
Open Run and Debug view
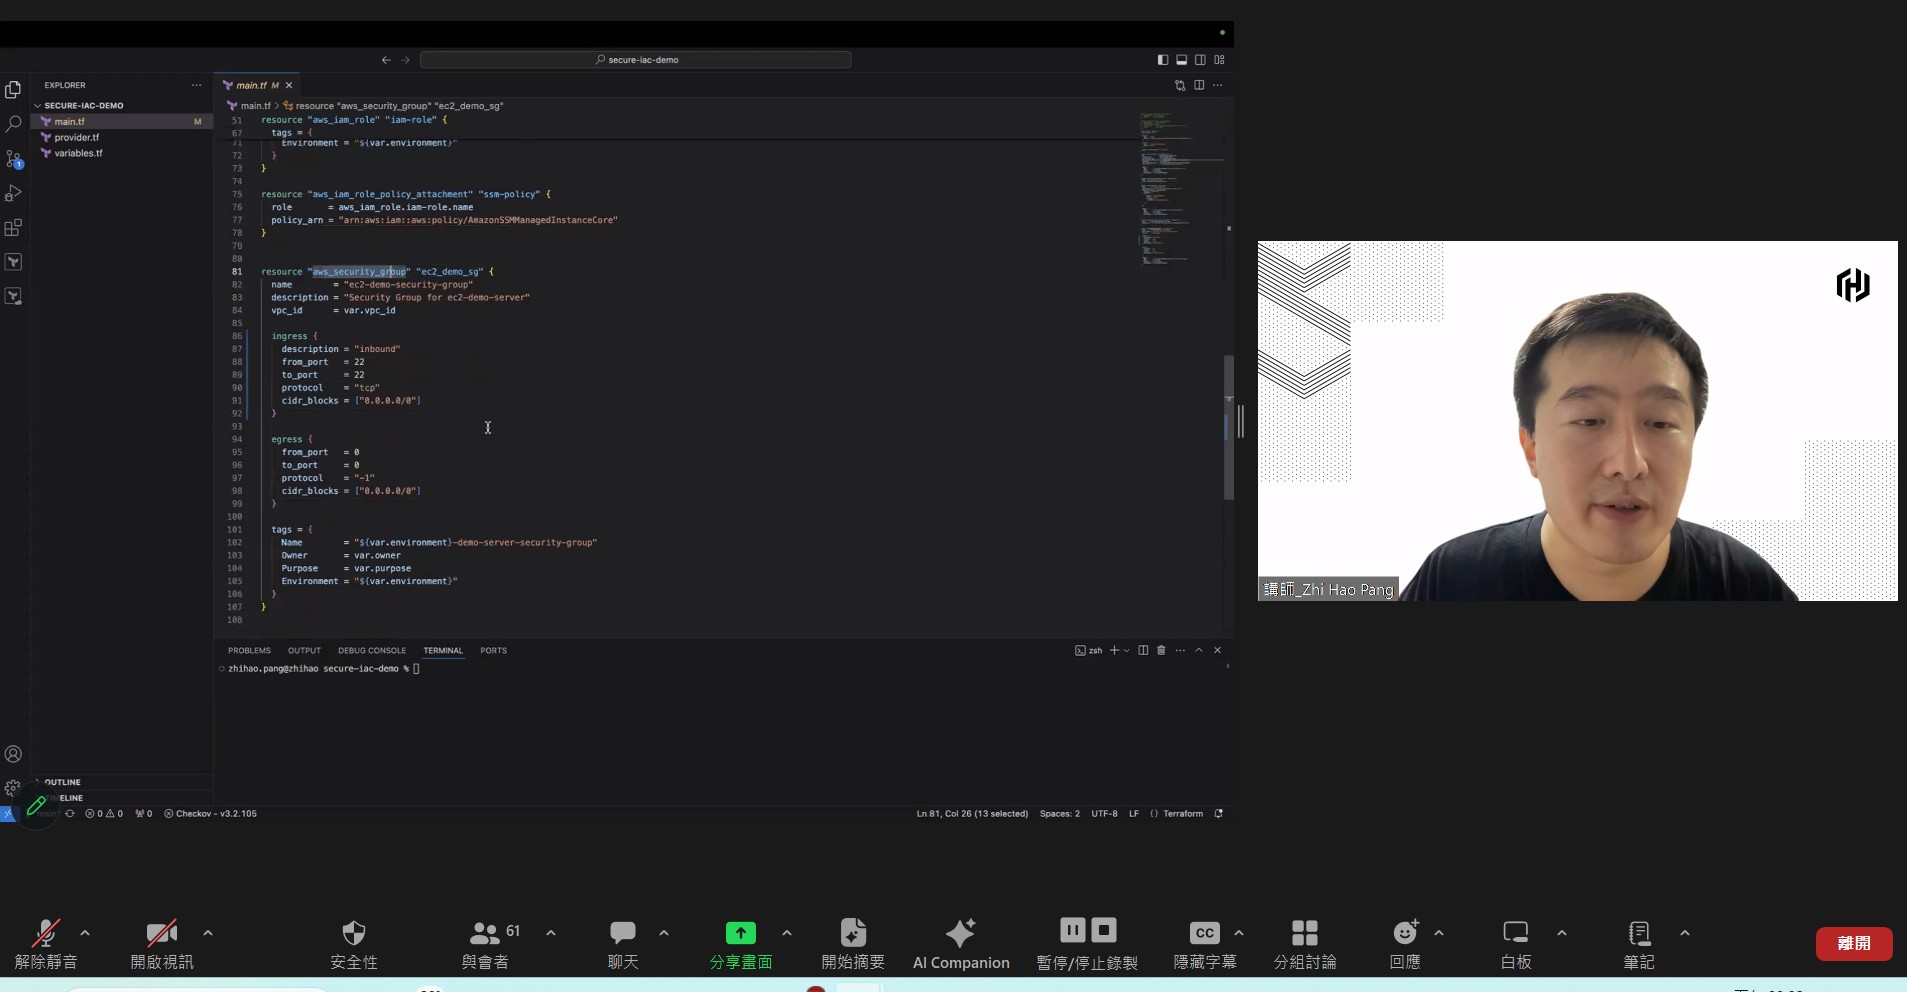[x=13, y=193]
